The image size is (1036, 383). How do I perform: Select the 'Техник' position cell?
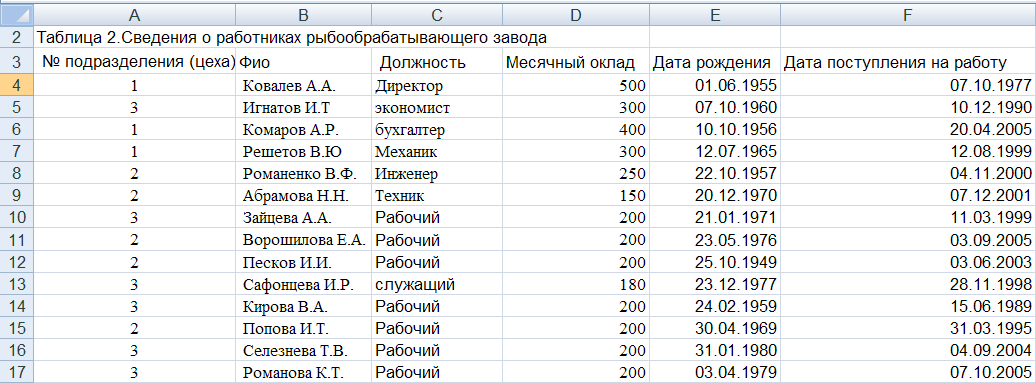coord(437,195)
